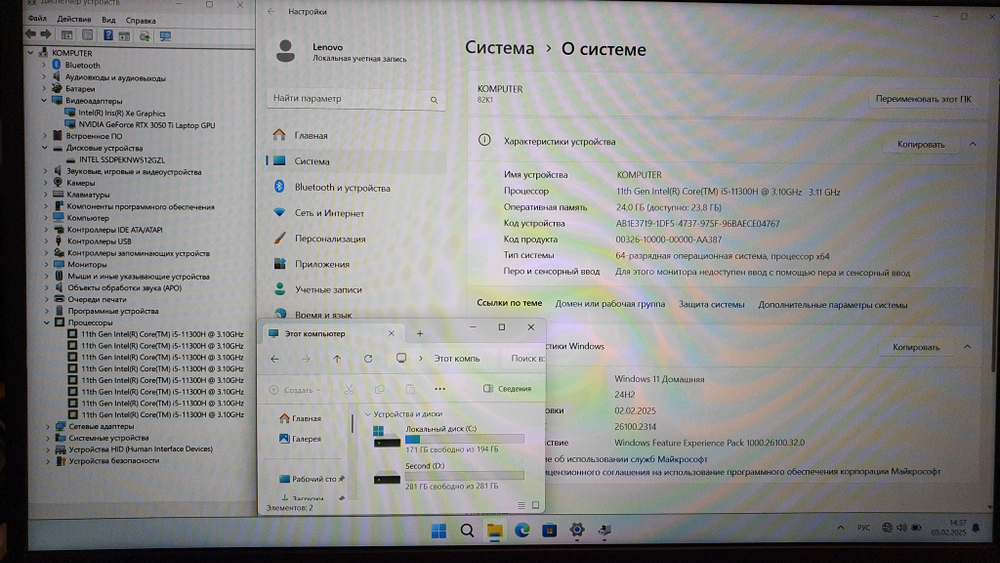Click Создать button in Explorer

(x=295, y=390)
